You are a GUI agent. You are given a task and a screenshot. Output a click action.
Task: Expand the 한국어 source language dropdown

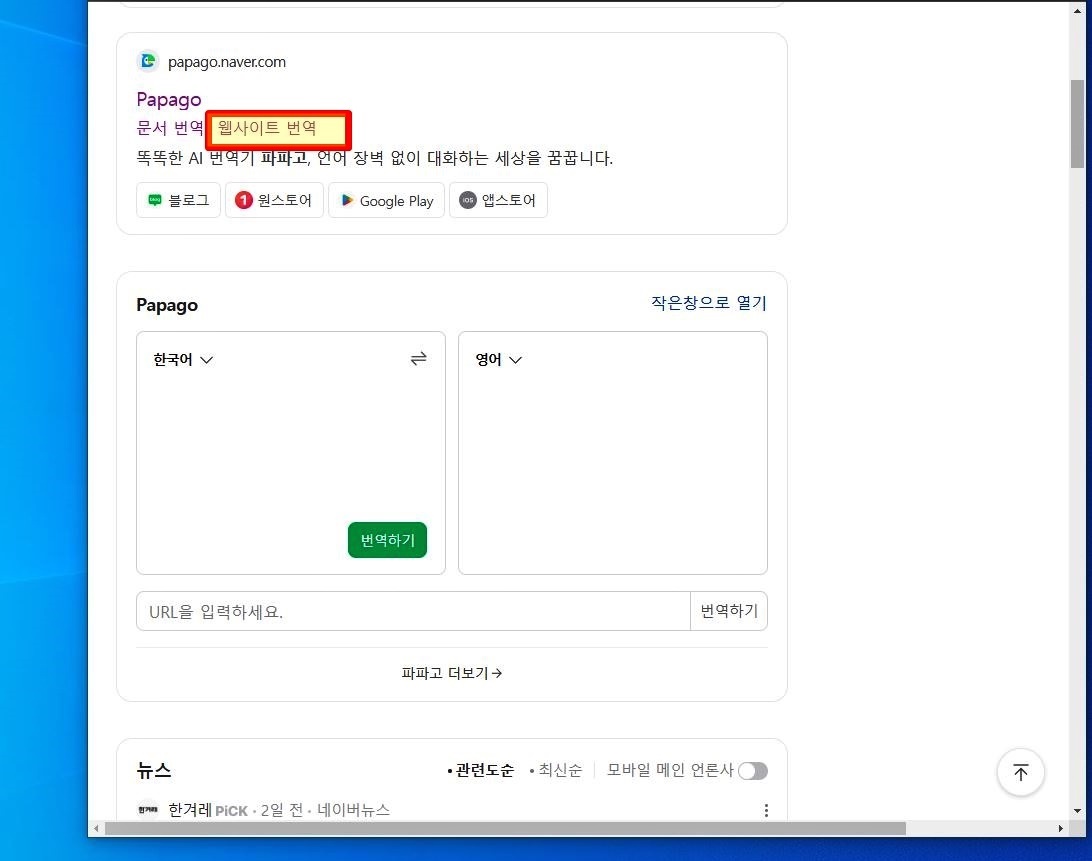183,359
